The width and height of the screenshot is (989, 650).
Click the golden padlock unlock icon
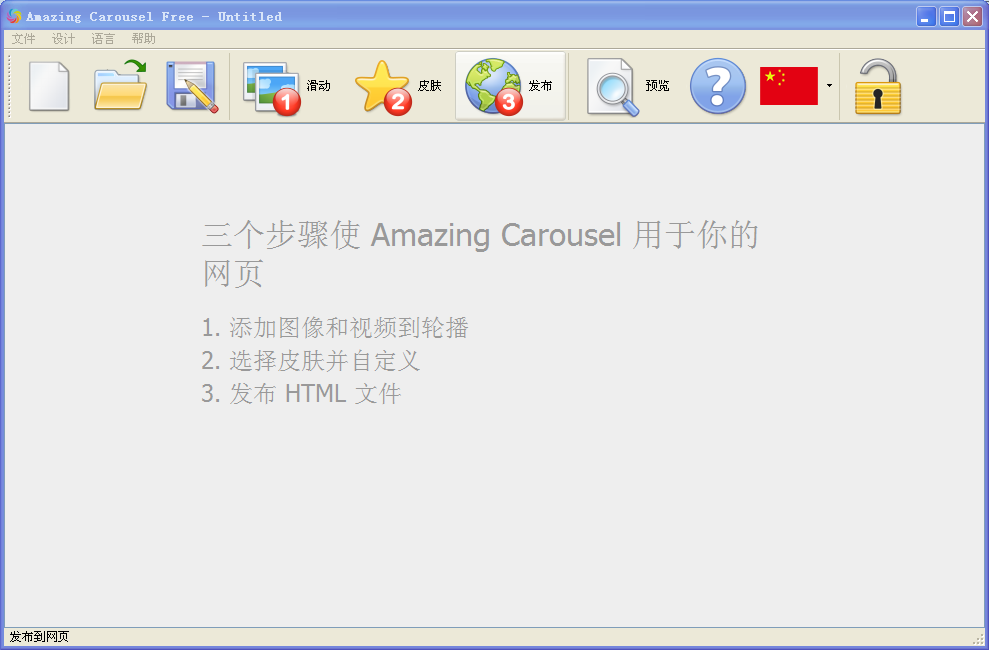(x=878, y=86)
